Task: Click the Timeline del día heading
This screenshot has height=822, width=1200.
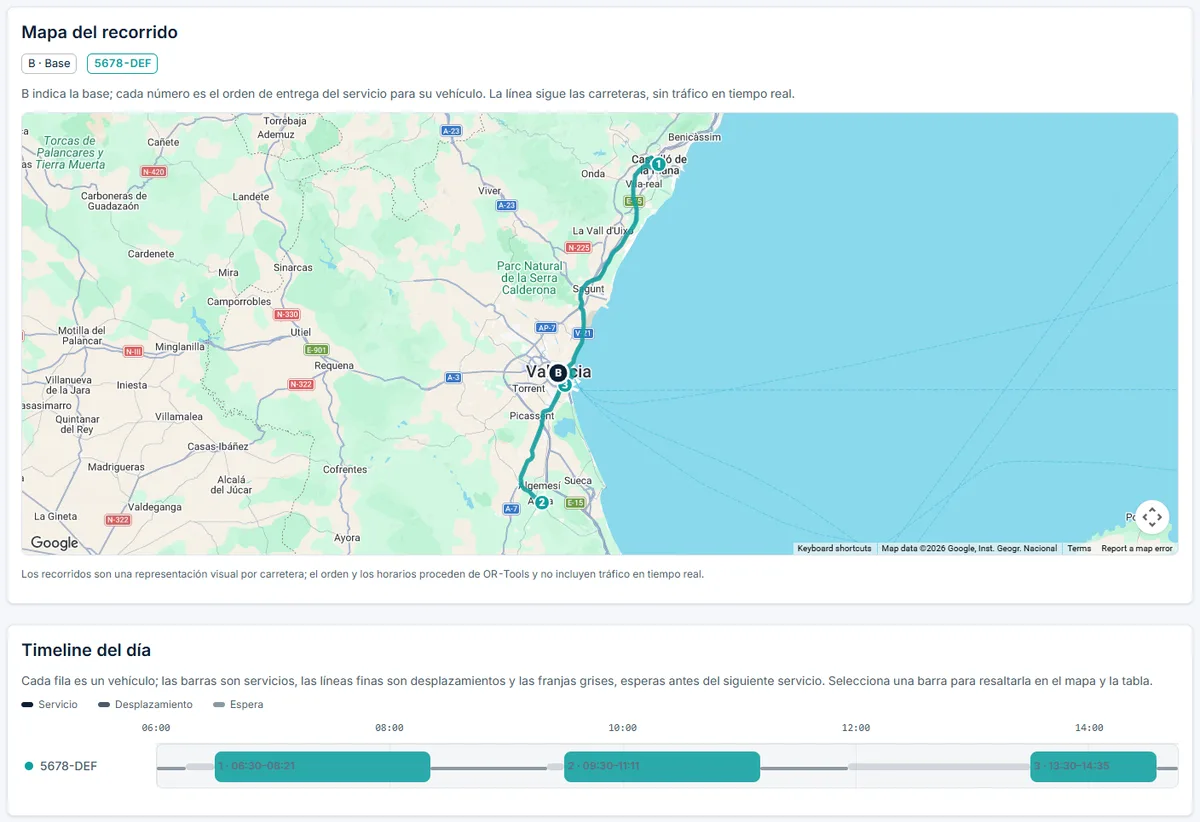Action: 86,650
